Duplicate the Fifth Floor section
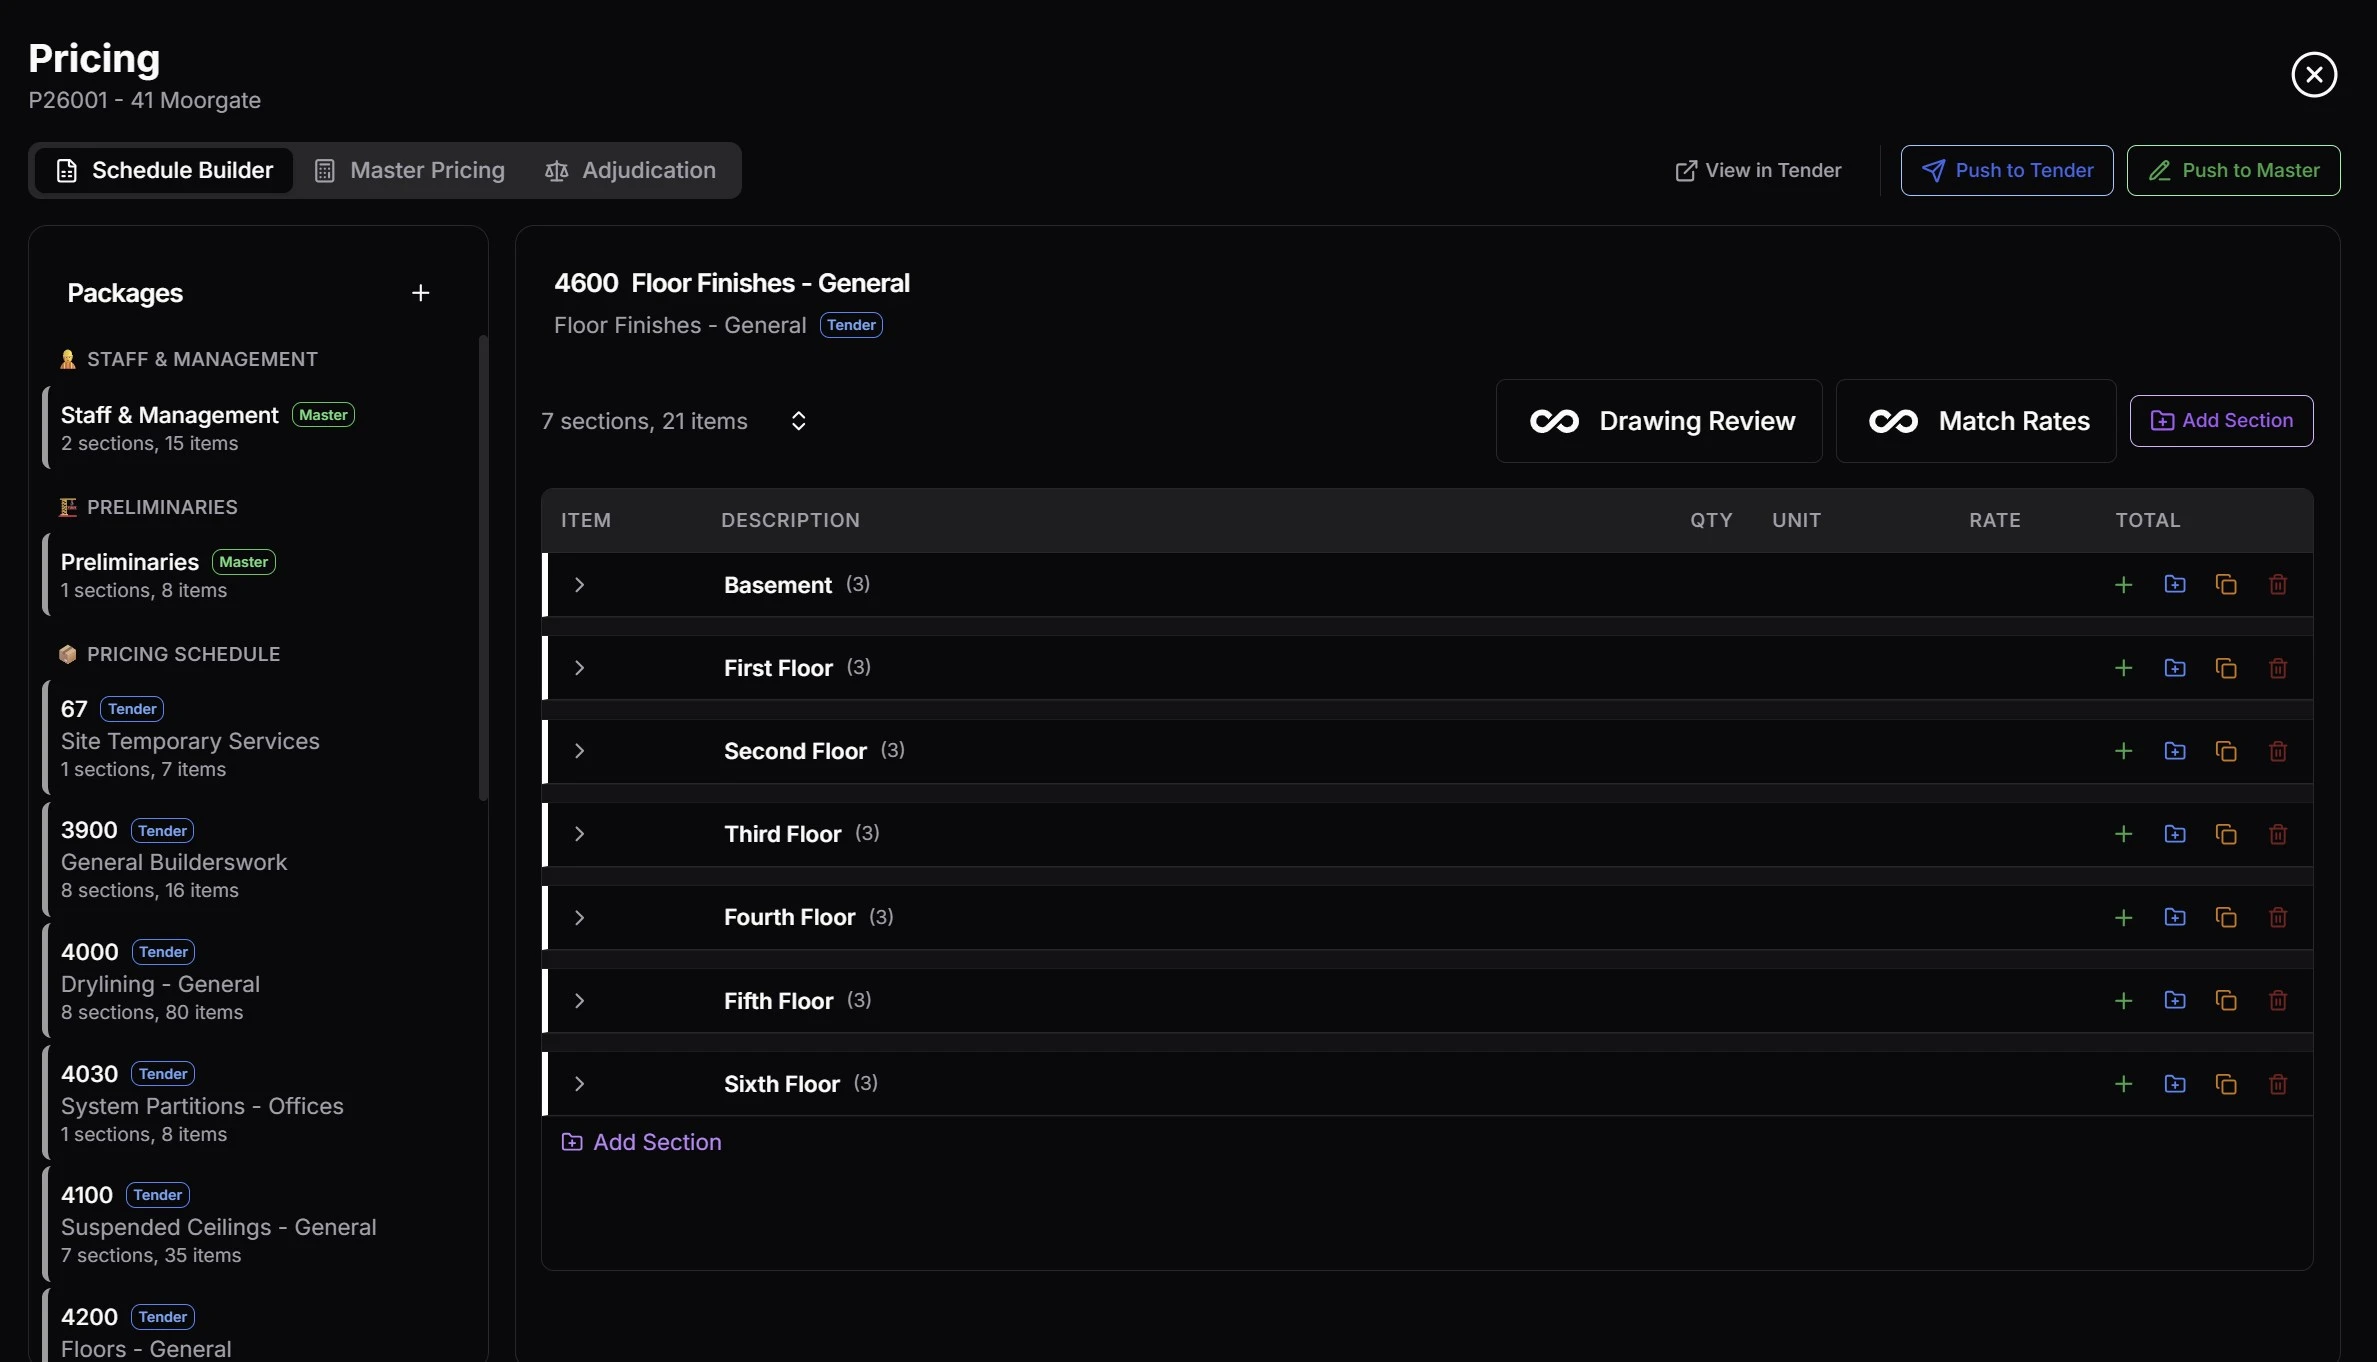Viewport: 2377px width, 1362px height. click(x=2226, y=1001)
